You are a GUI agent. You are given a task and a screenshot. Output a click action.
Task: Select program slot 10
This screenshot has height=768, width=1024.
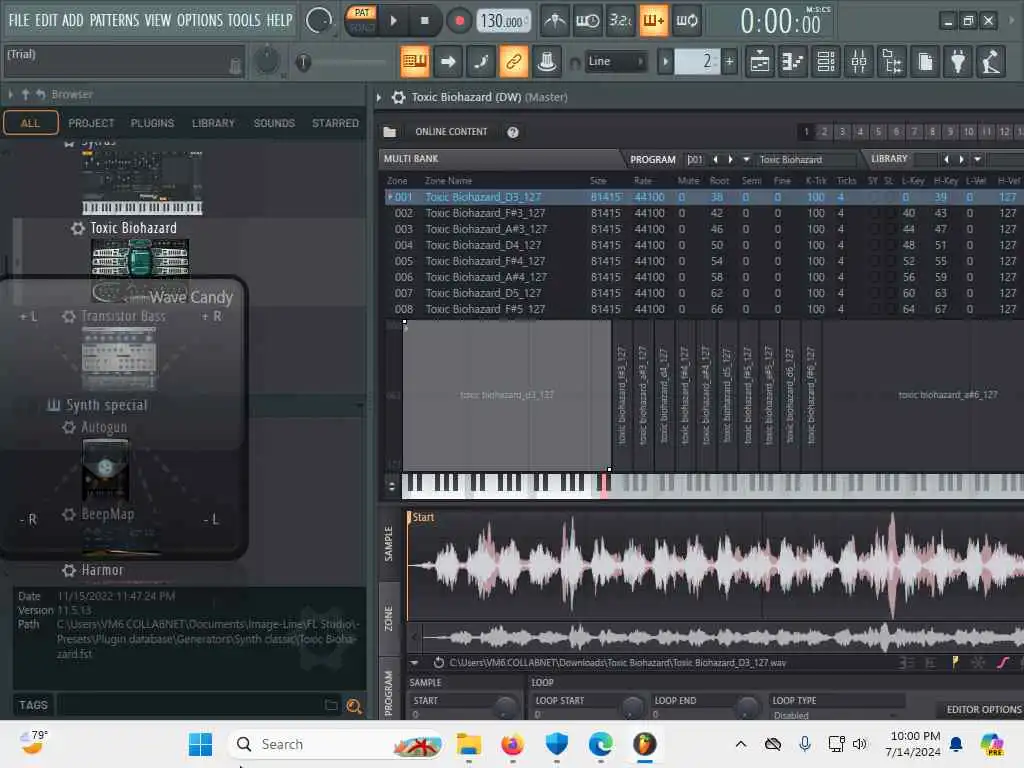[x=968, y=132]
